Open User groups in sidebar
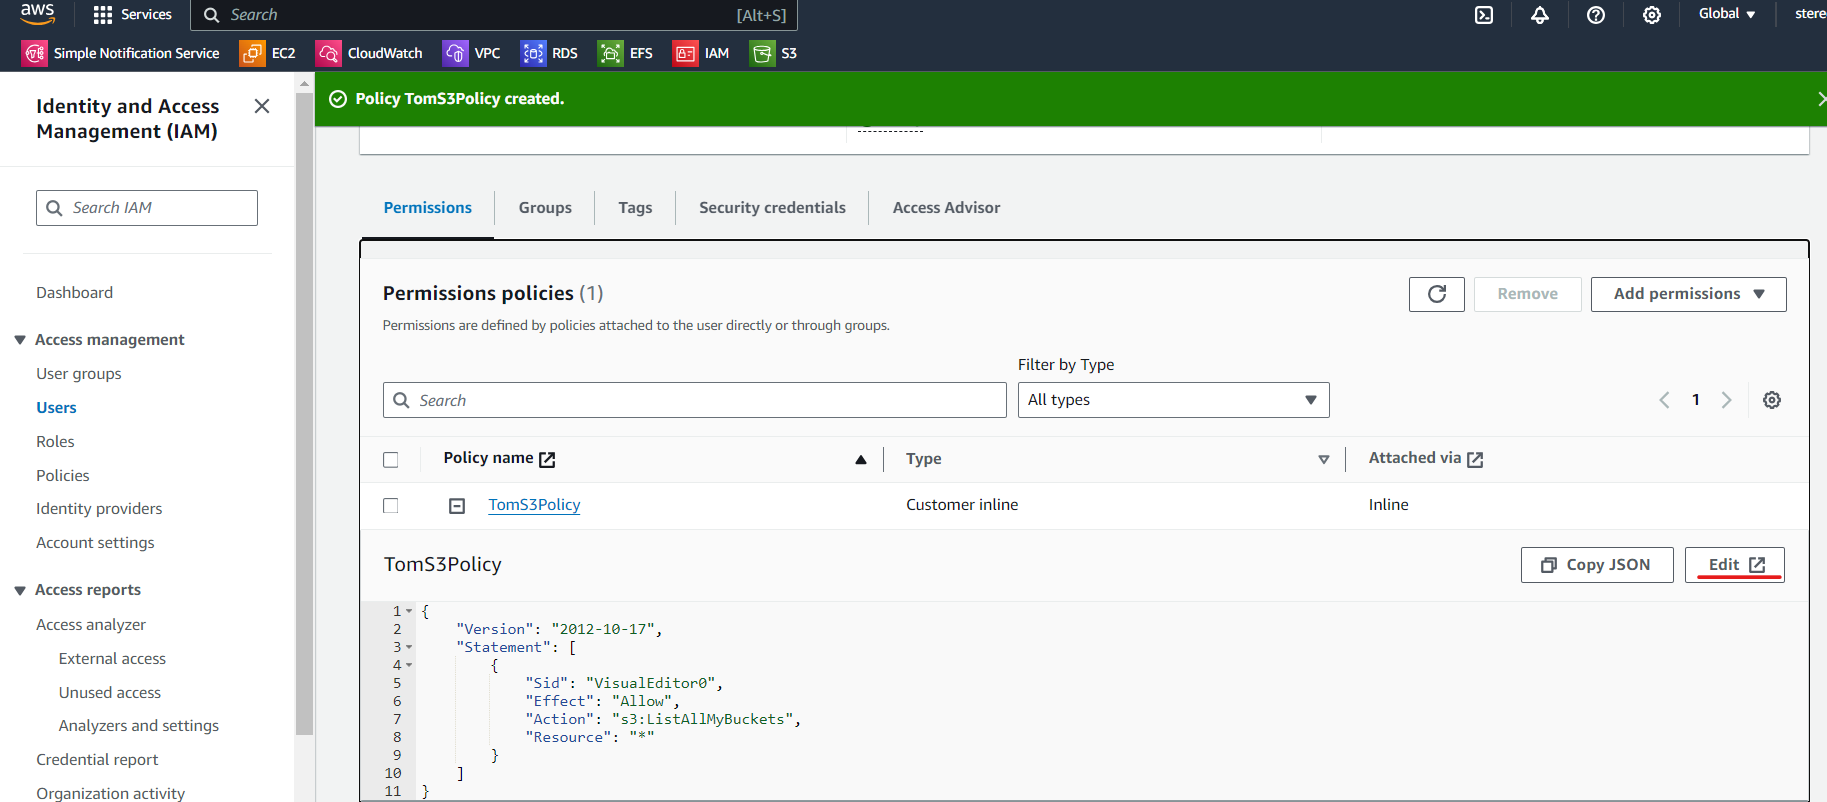1827x802 pixels. point(79,374)
